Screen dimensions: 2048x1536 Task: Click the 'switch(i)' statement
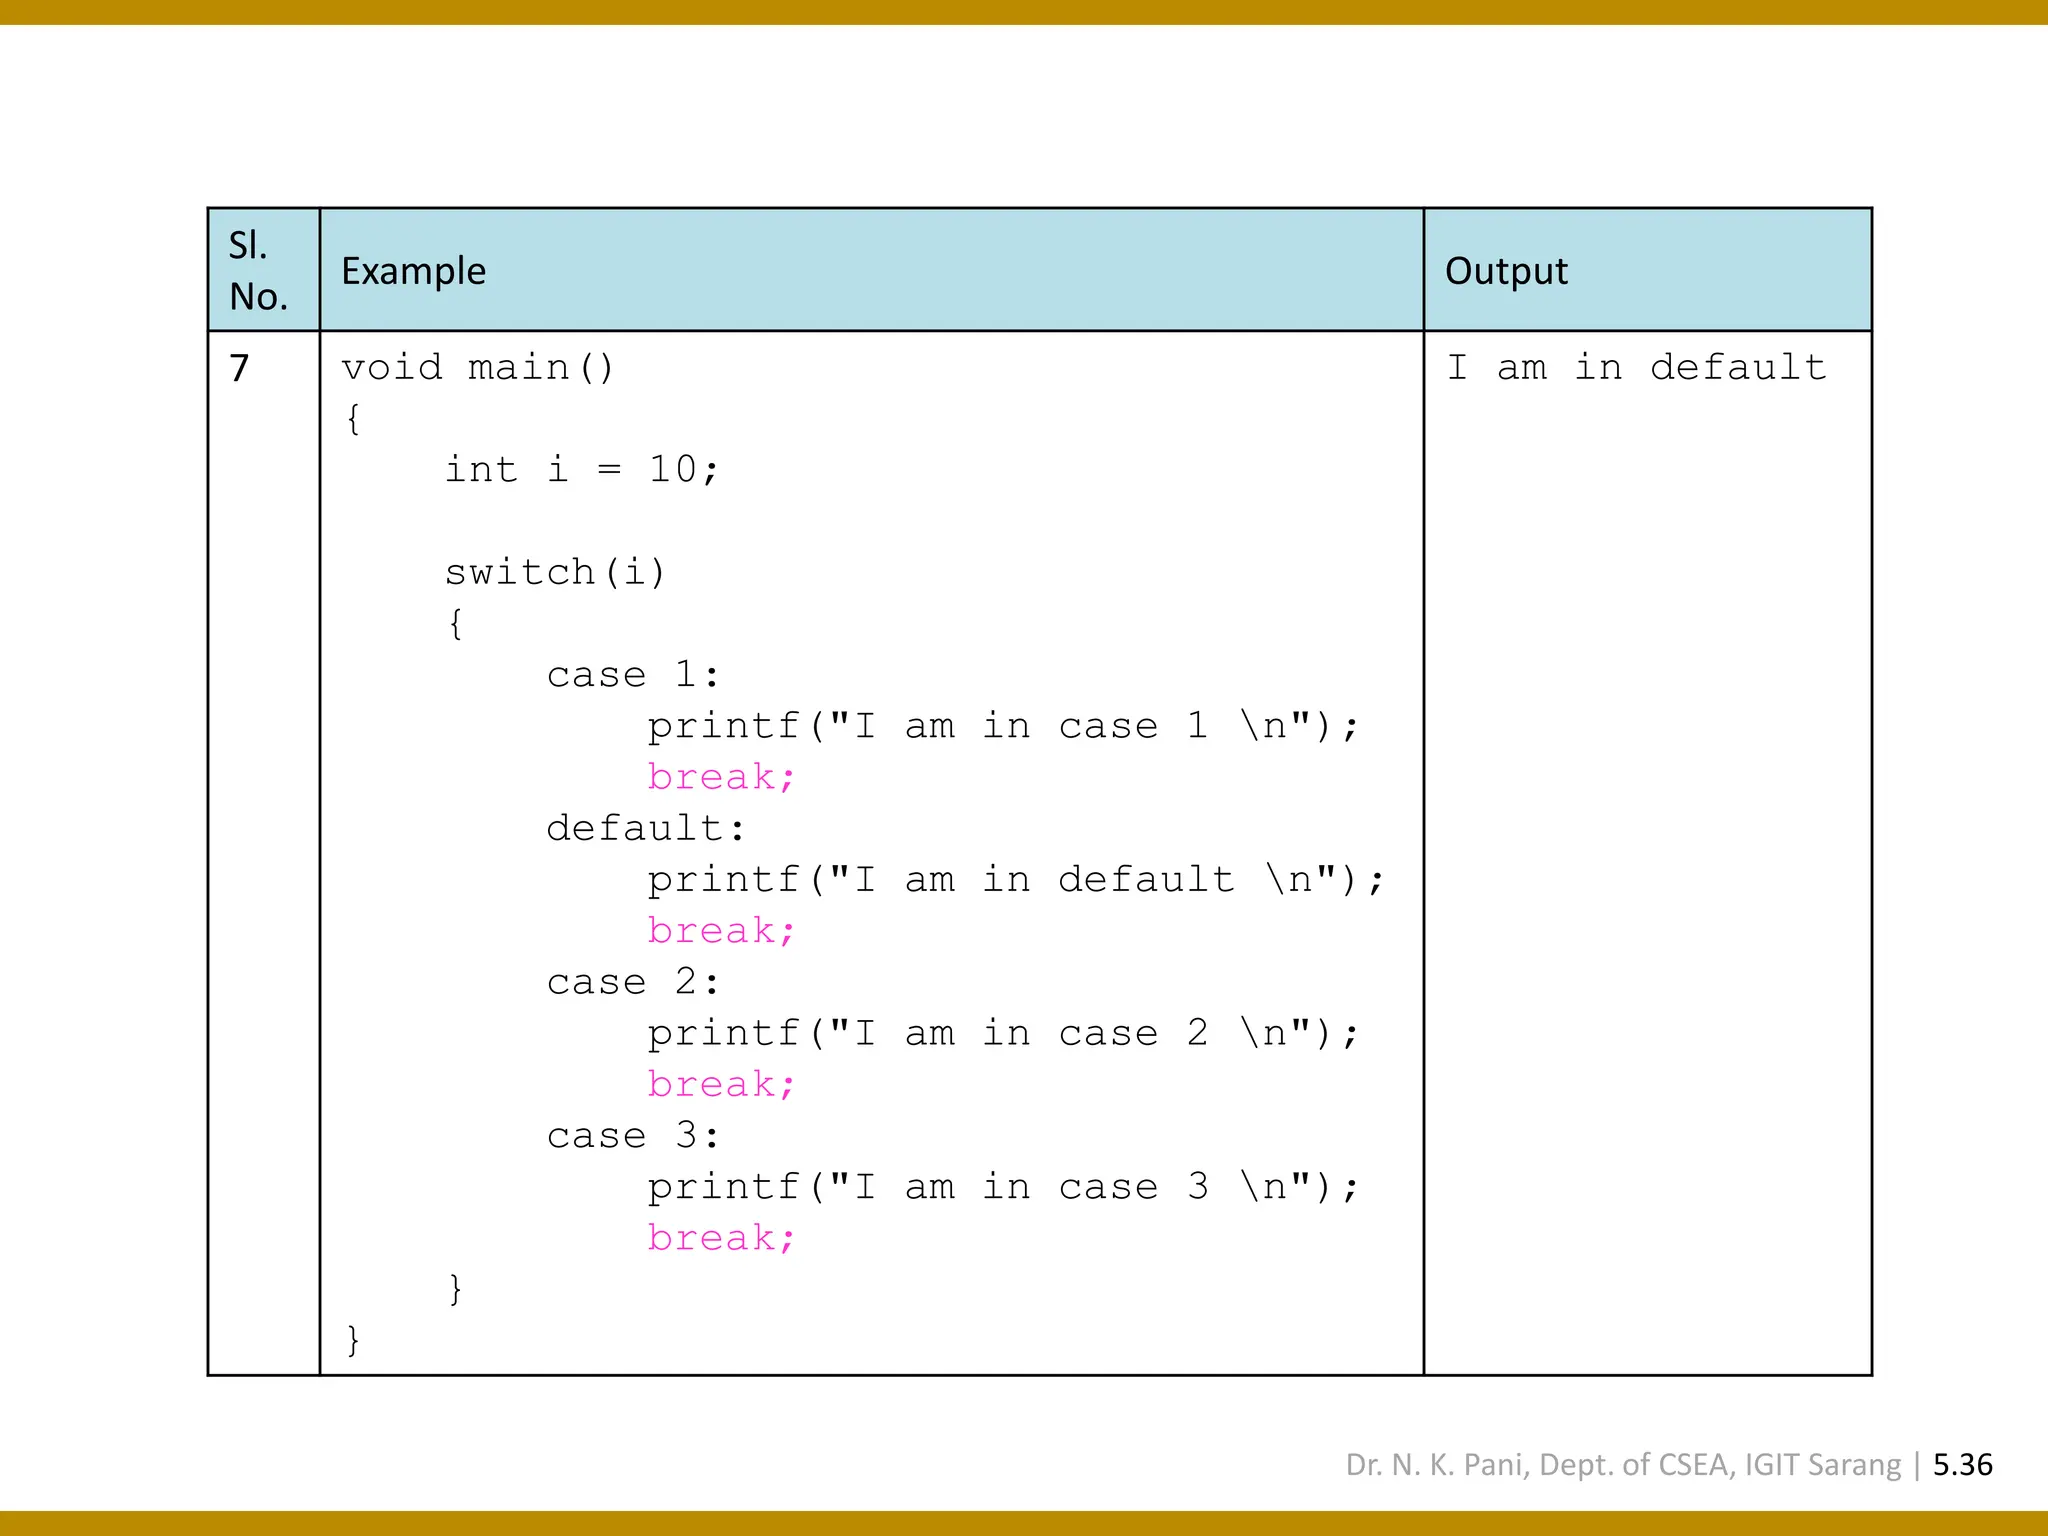coord(555,573)
